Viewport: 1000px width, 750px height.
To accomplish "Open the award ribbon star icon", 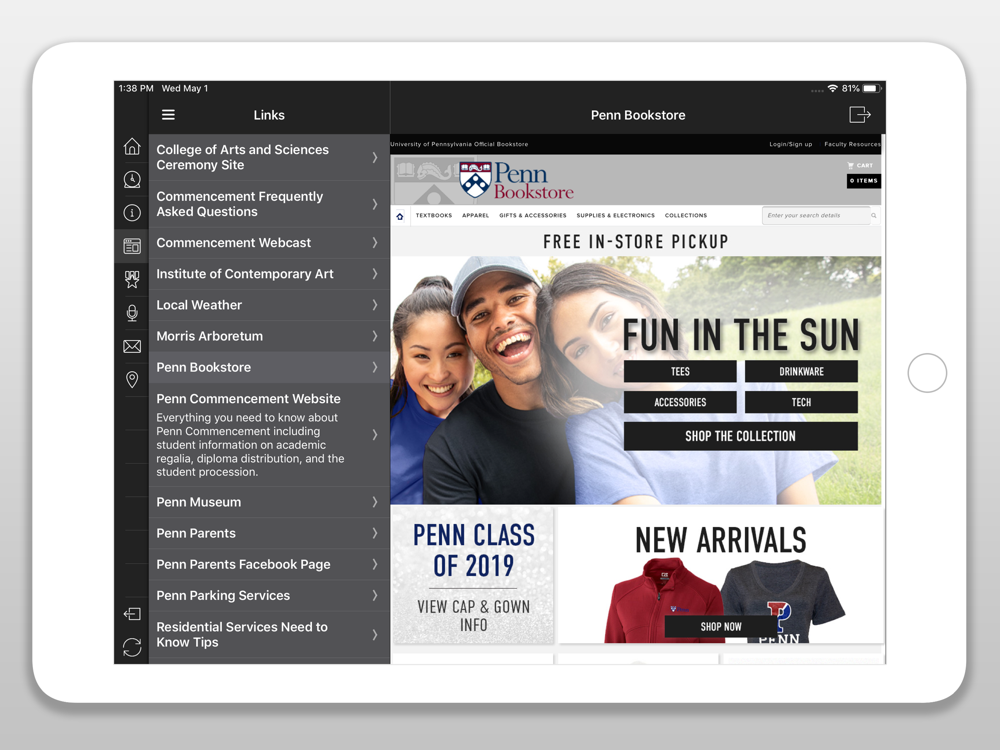I will 132,279.
